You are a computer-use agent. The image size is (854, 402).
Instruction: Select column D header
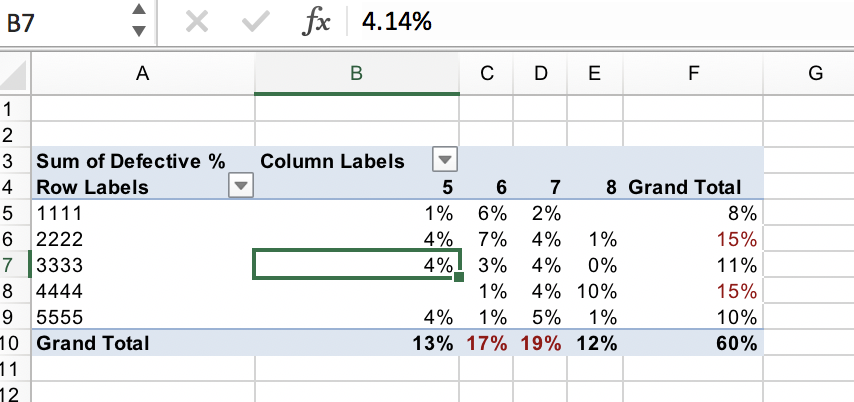pos(540,74)
